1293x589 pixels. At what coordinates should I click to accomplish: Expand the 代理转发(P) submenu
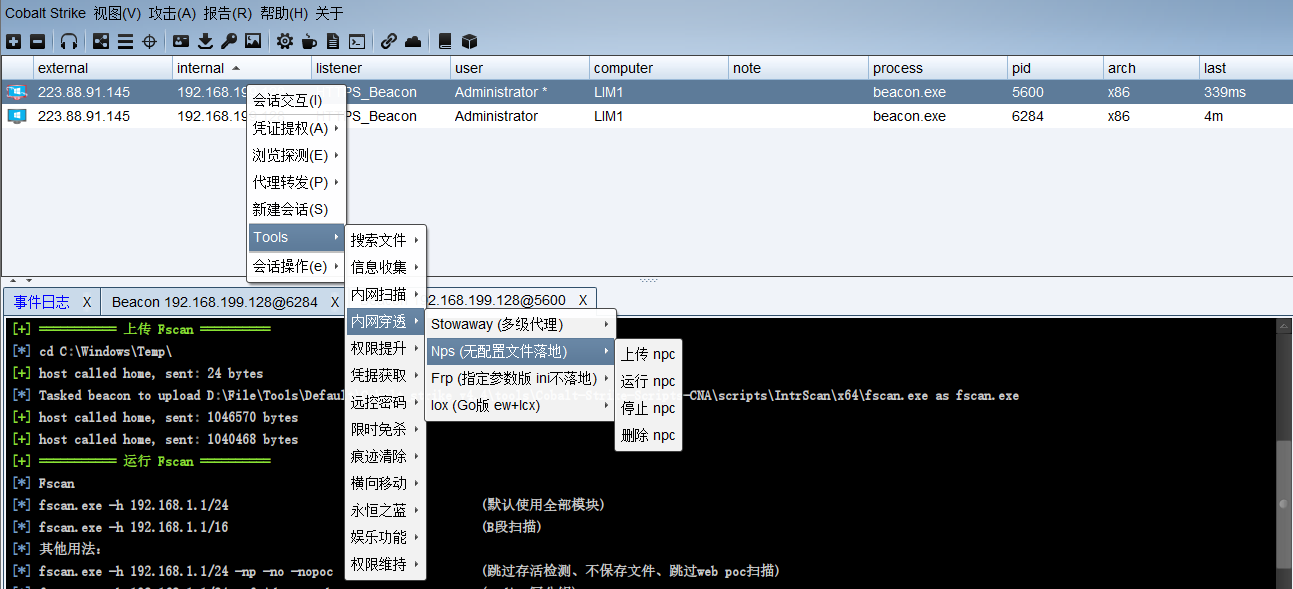pos(296,182)
